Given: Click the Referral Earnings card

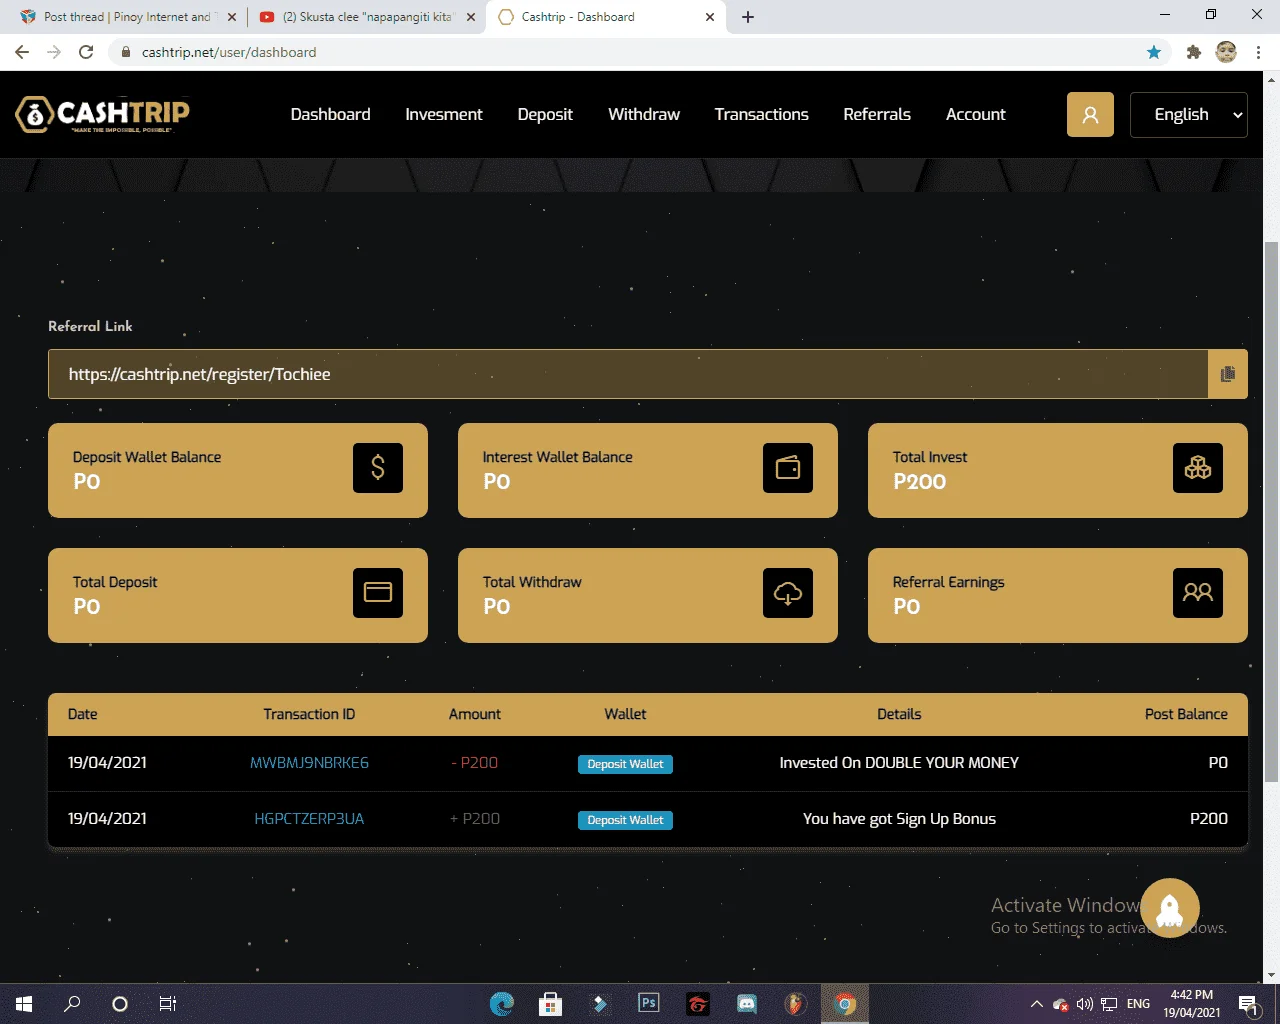Looking at the screenshot, I should (x=1058, y=595).
